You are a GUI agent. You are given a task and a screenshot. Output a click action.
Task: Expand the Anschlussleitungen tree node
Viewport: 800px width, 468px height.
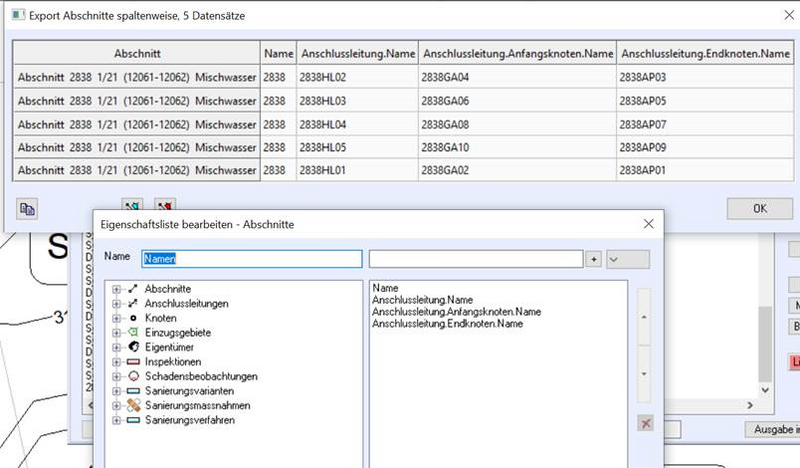(116, 304)
